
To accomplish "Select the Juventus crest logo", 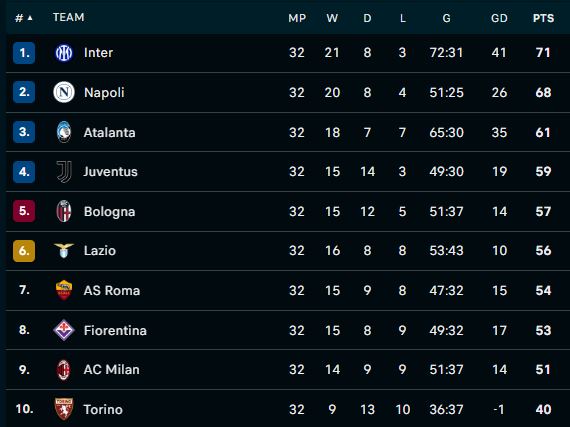I will (x=64, y=172).
